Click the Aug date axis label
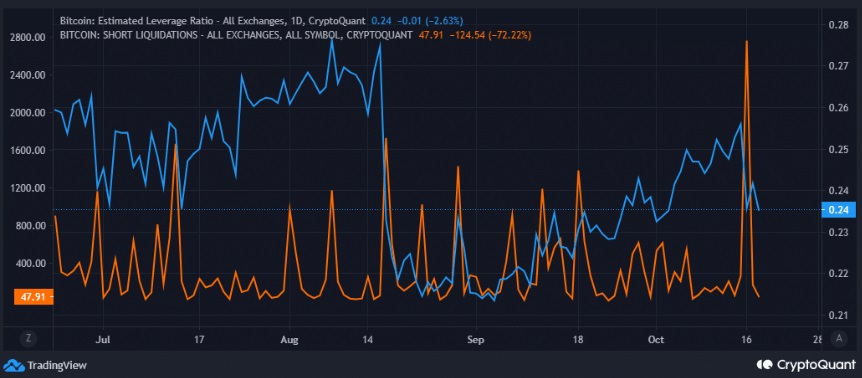Screen dimensions: 862x378 (x=289, y=340)
